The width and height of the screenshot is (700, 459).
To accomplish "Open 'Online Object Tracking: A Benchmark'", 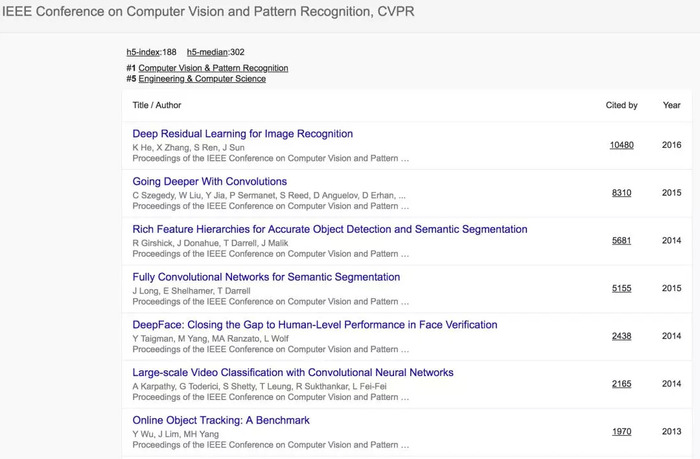I will 221,420.
